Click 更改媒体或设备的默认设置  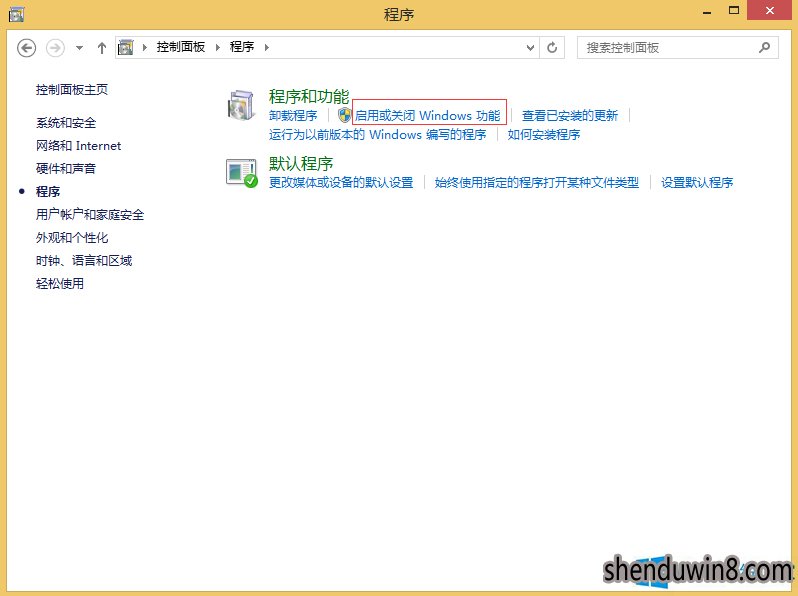click(341, 183)
